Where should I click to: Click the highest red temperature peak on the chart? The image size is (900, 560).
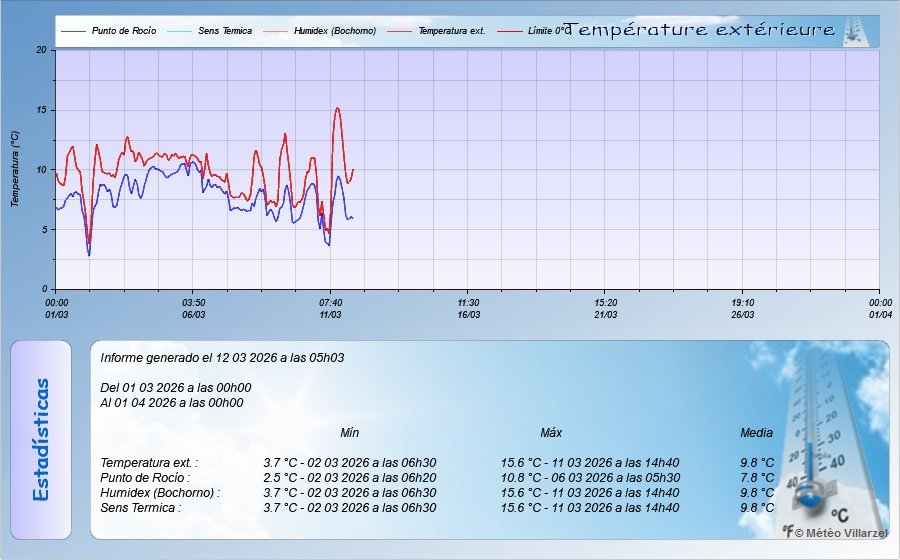[338, 108]
